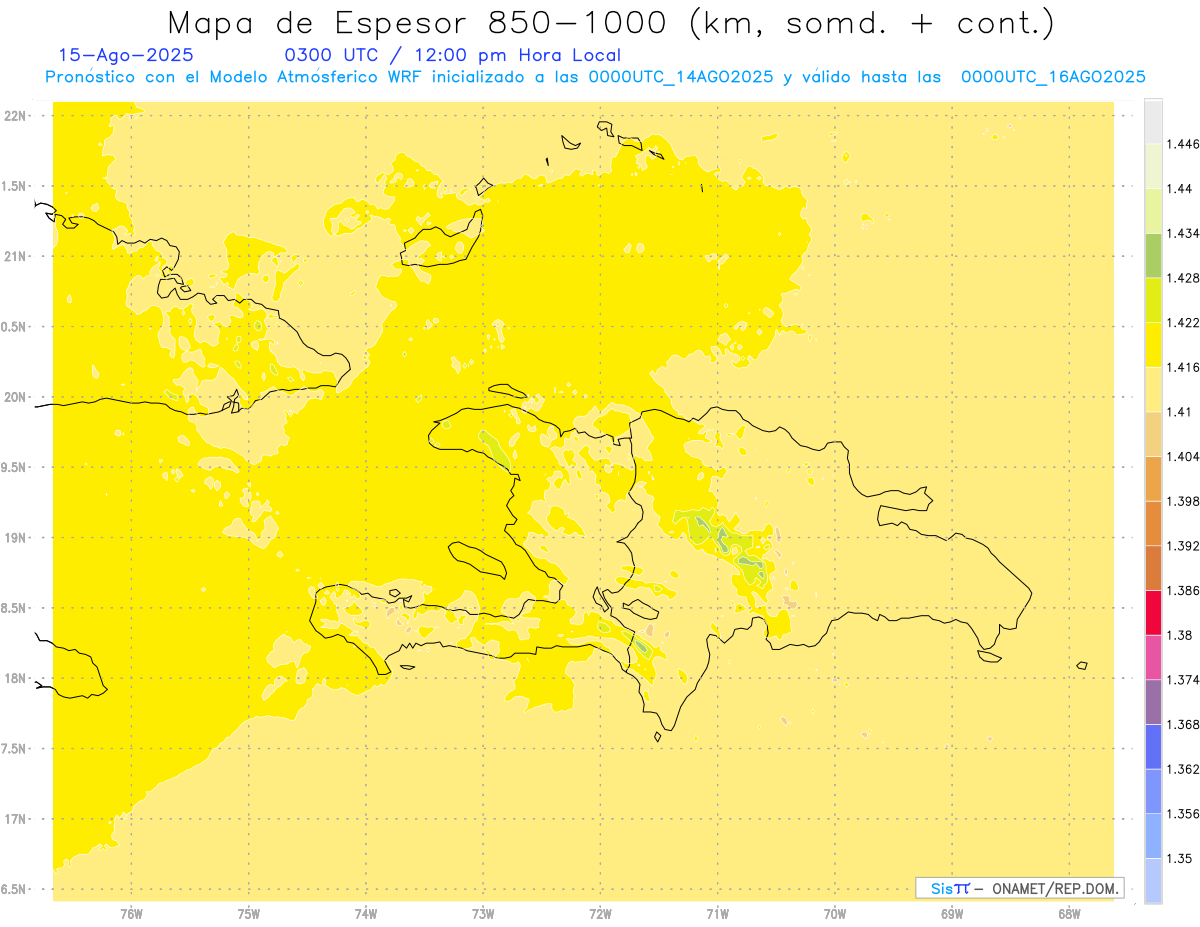
Task: Click the pink swatch between 1.374 and 1.38
Action: (x=1153, y=657)
